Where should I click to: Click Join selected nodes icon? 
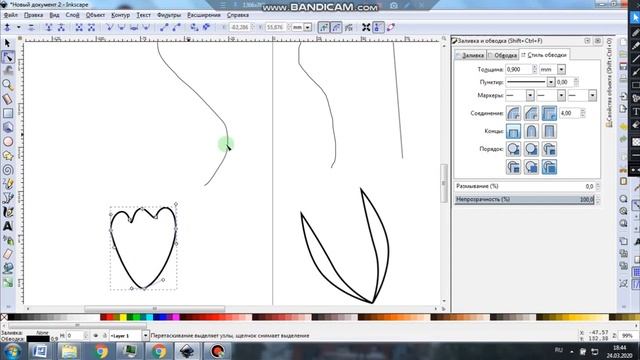pyautogui.click(x=49, y=27)
